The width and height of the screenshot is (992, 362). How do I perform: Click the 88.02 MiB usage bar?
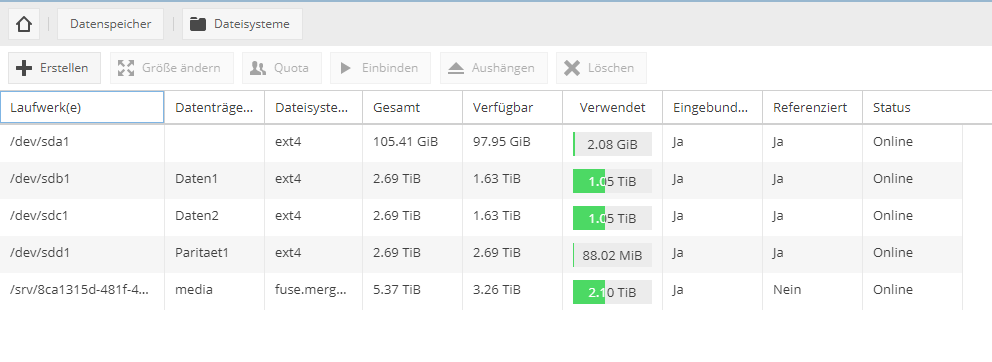pos(612,255)
